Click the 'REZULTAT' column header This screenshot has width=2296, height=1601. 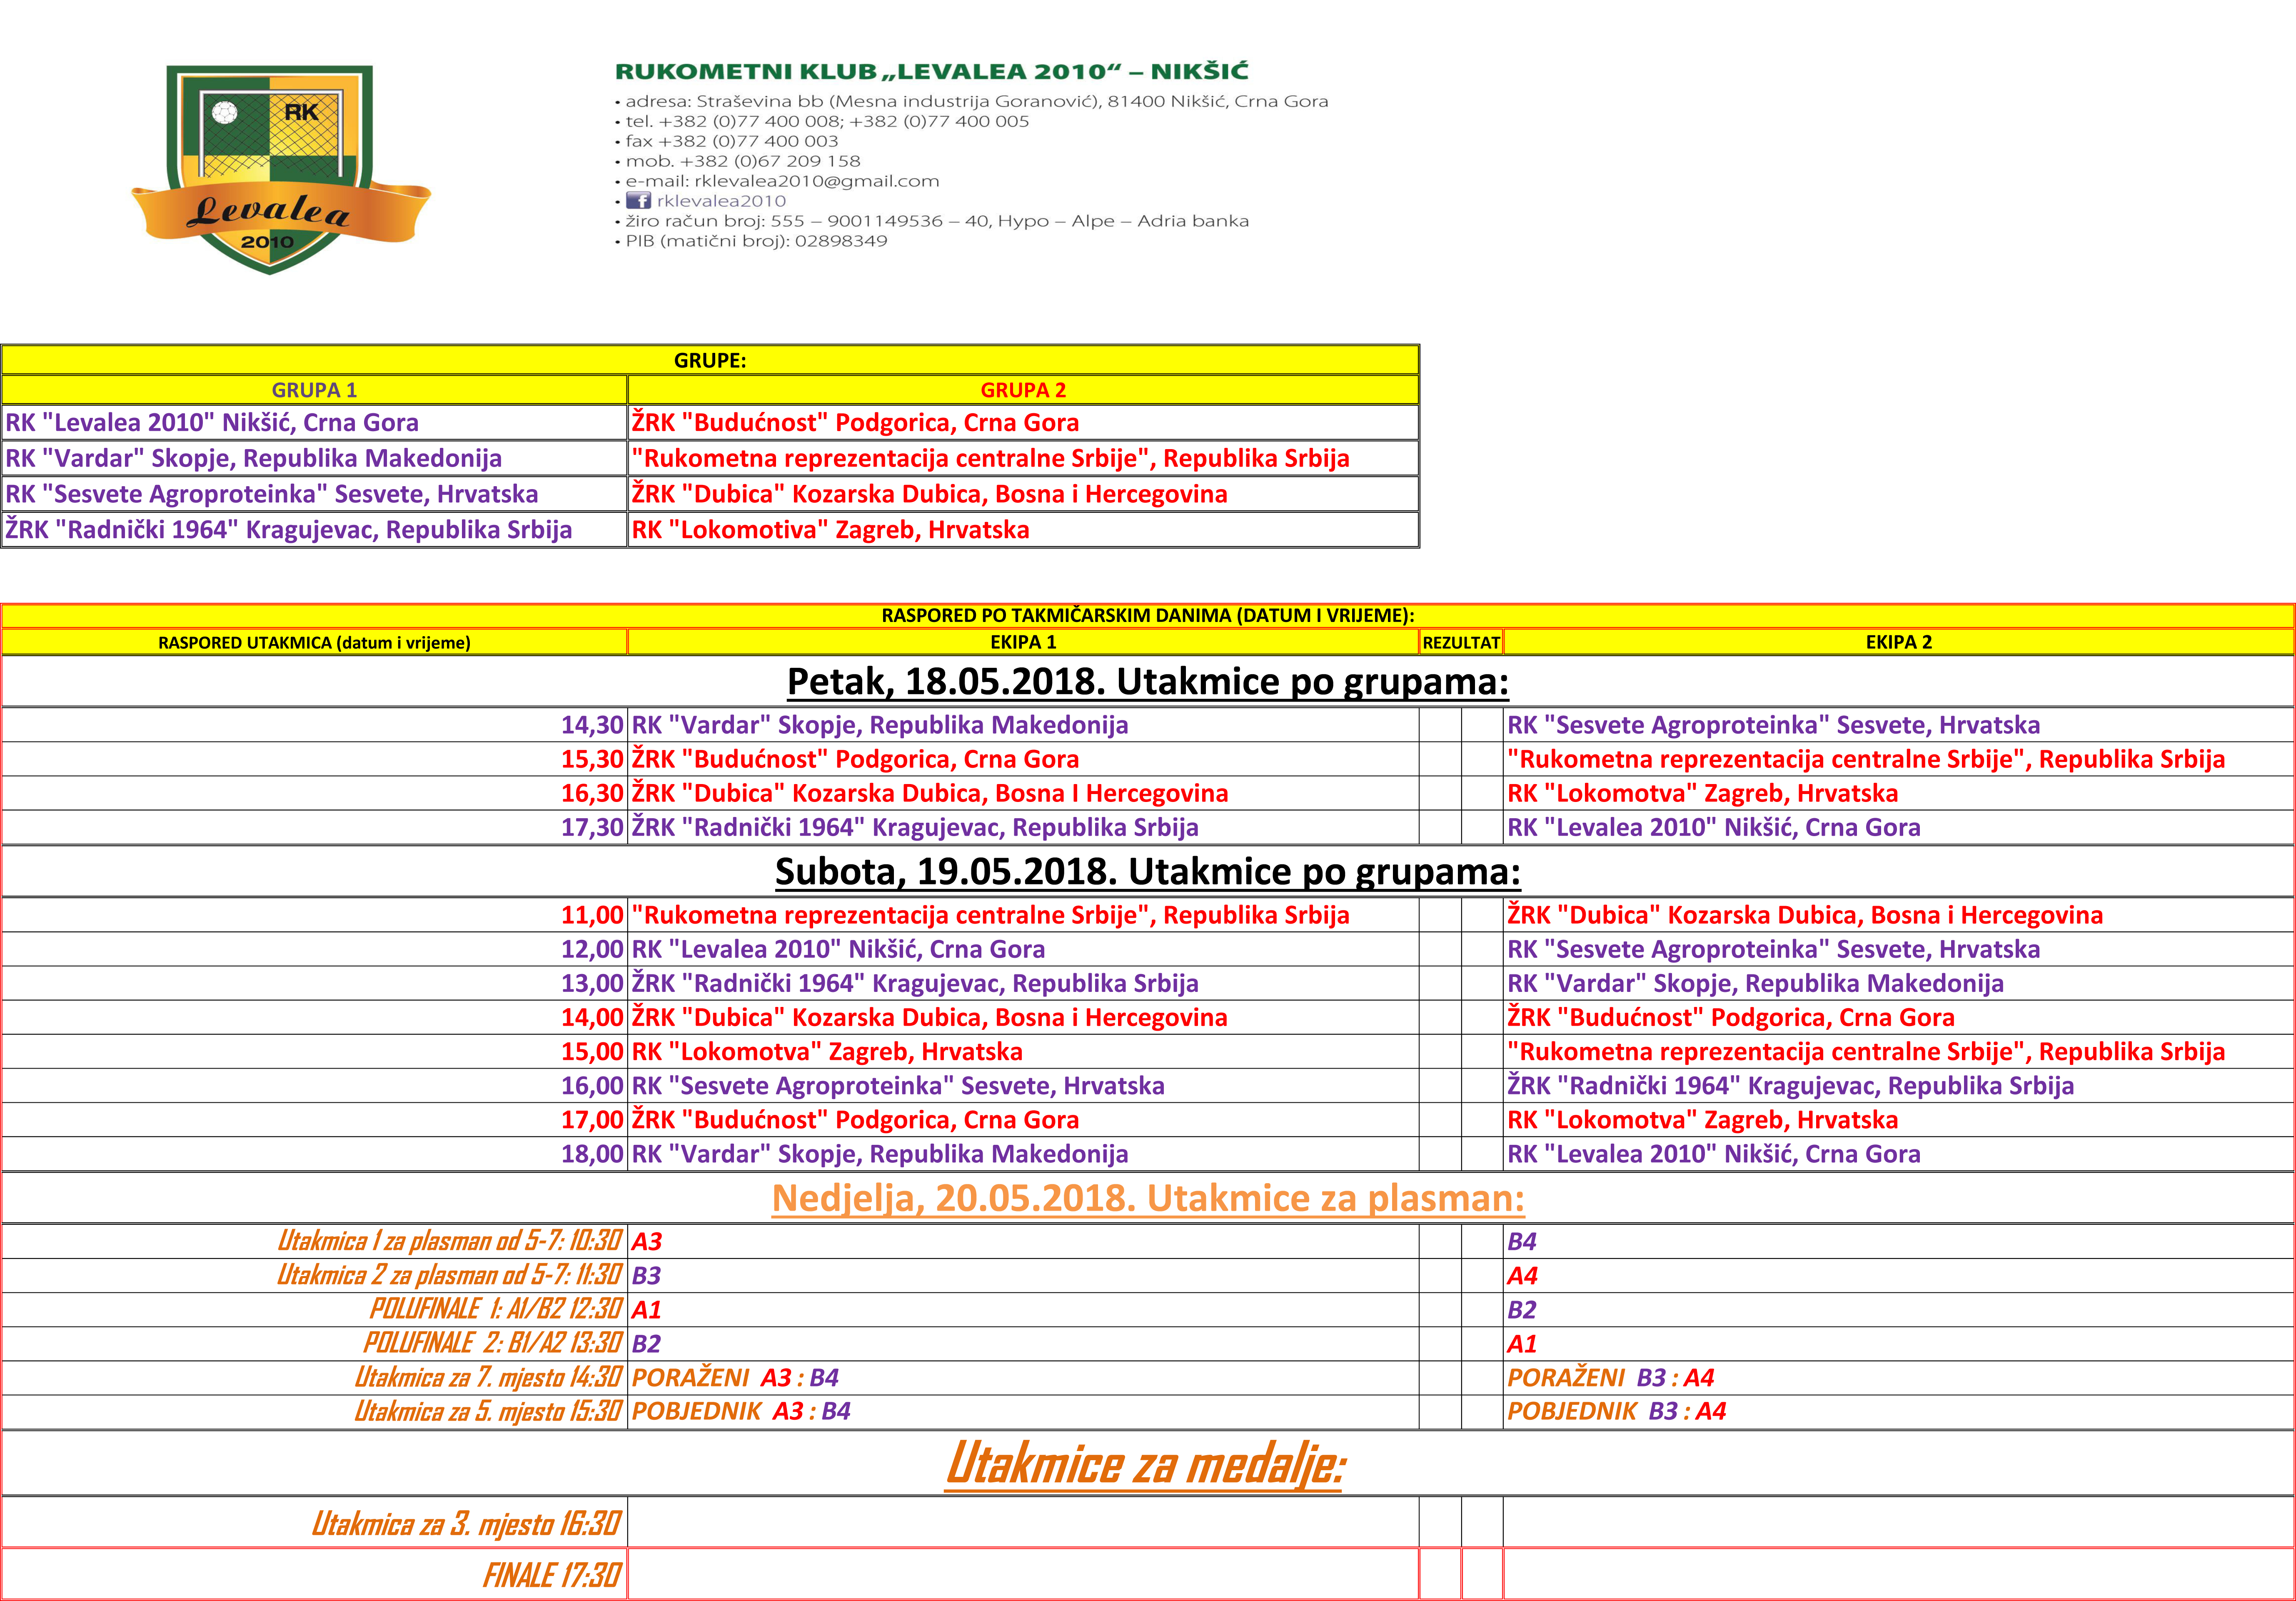coord(1461,642)
